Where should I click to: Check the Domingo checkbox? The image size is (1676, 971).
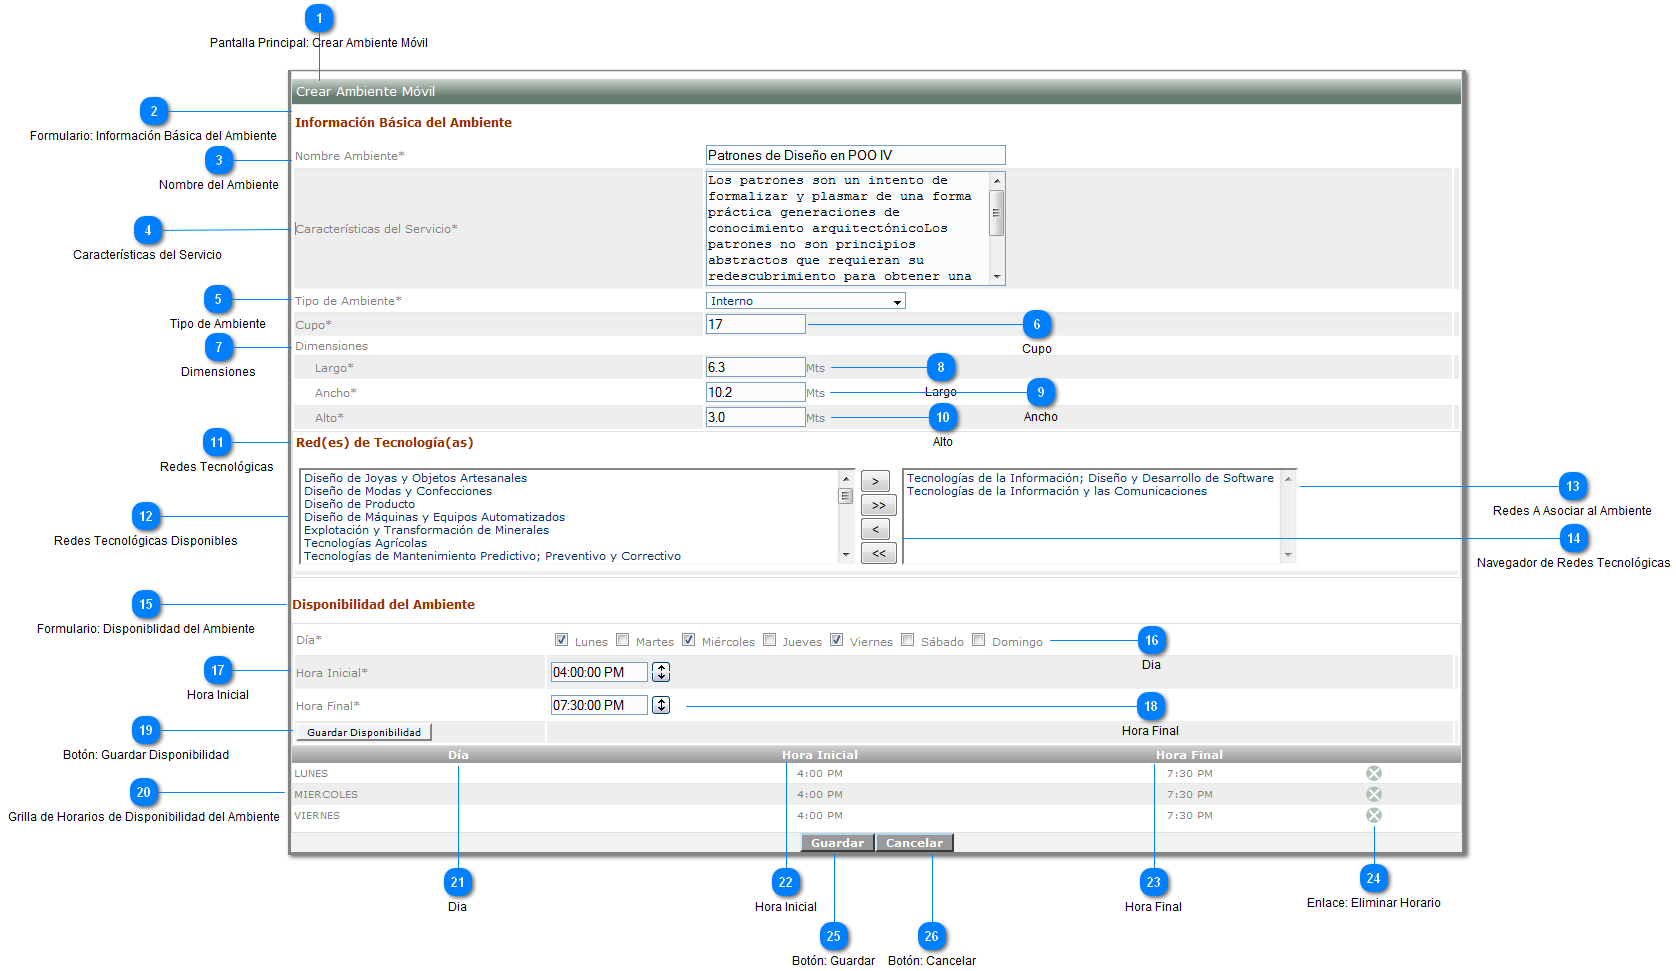pos(978,640)
